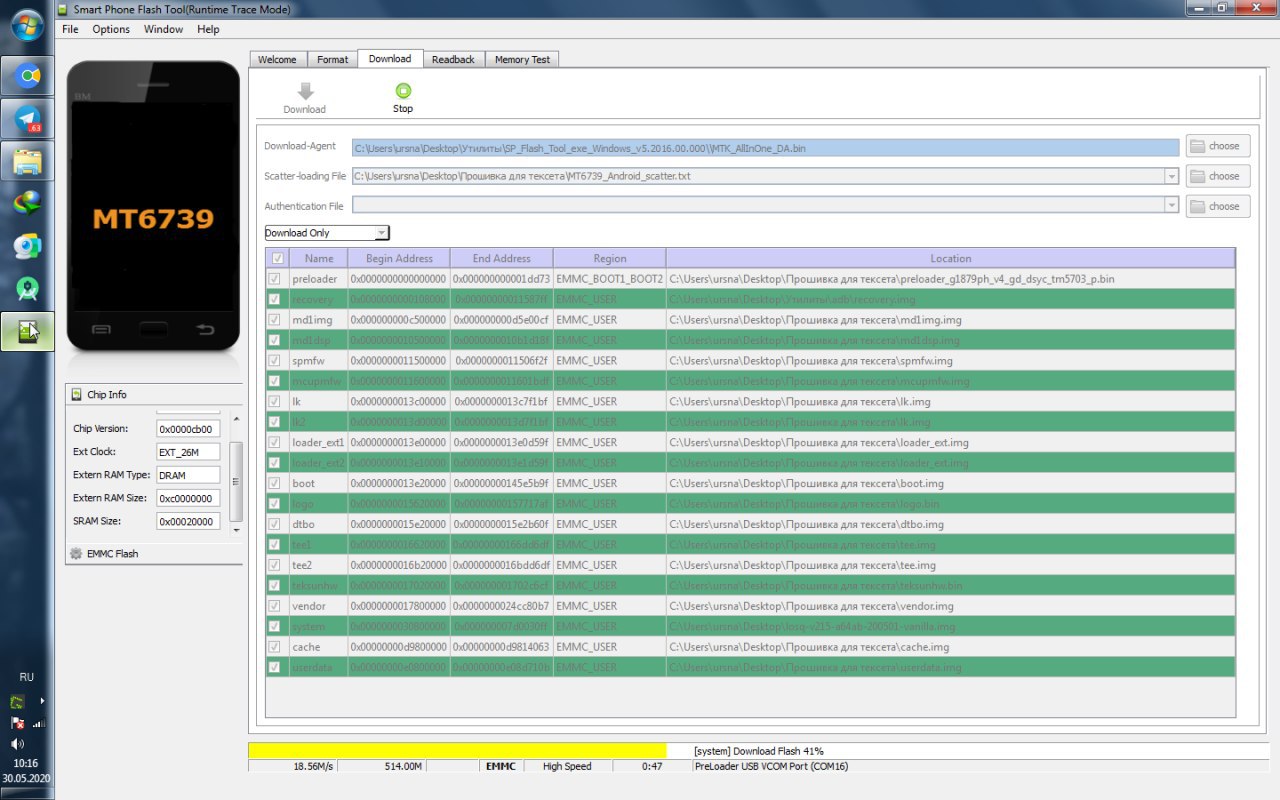Screen dimensions: 1280x800
Task: Open the File menu
Action: [x=70, y=29]
